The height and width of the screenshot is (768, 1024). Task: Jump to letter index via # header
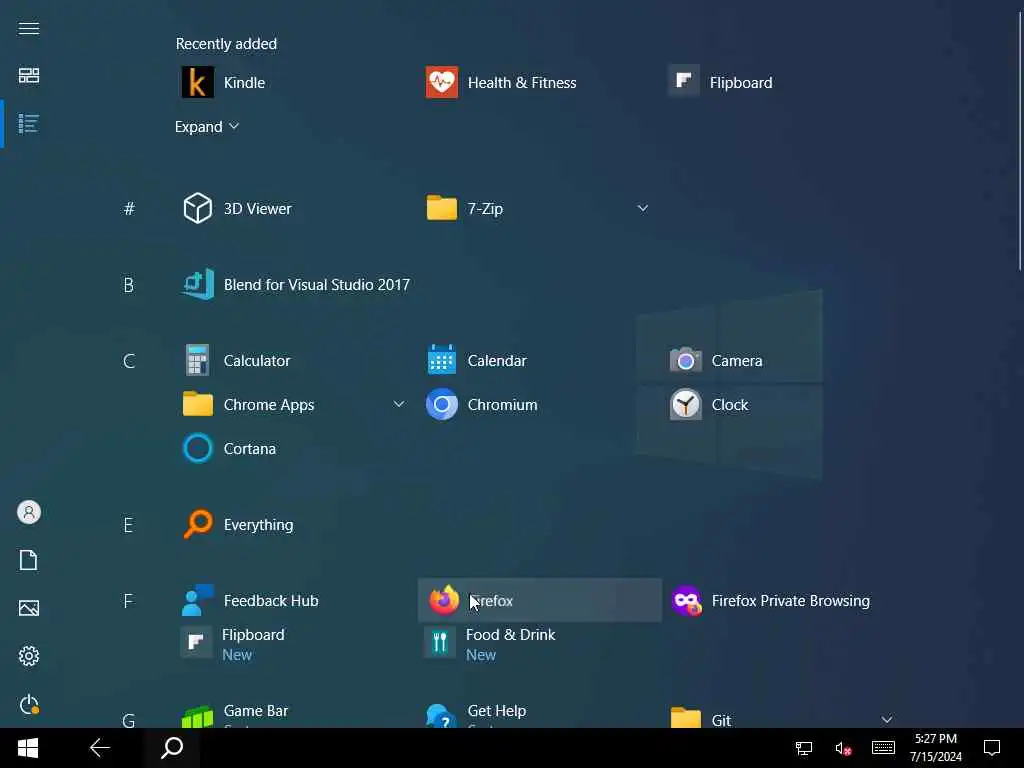(x=129, y=208)
